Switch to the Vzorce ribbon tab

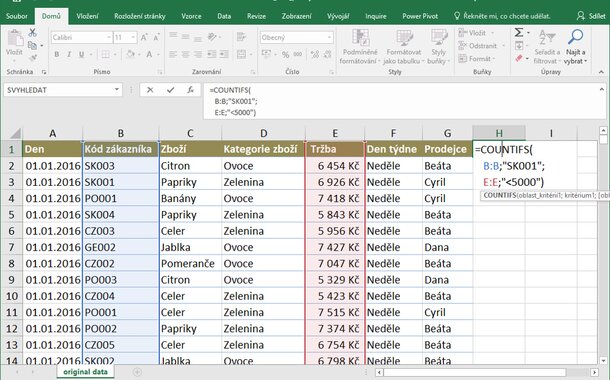point(191,16)
